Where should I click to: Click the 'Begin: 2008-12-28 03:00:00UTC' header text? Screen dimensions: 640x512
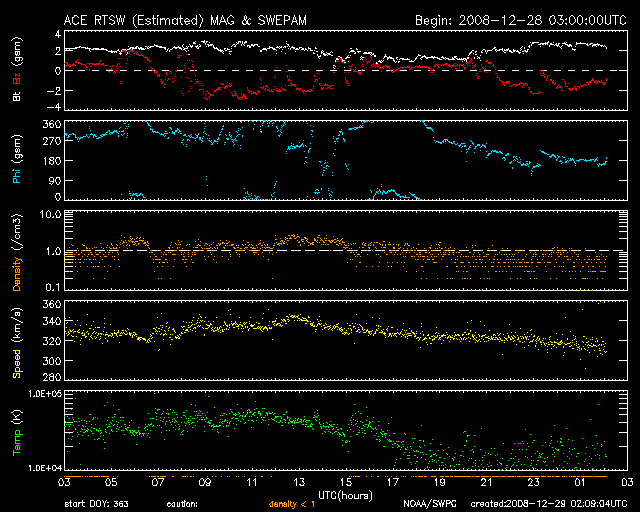click(520, 20)
